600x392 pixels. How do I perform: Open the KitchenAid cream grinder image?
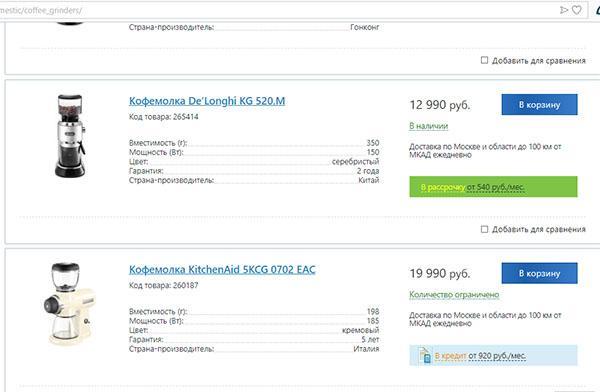click(x=69, y=304)
